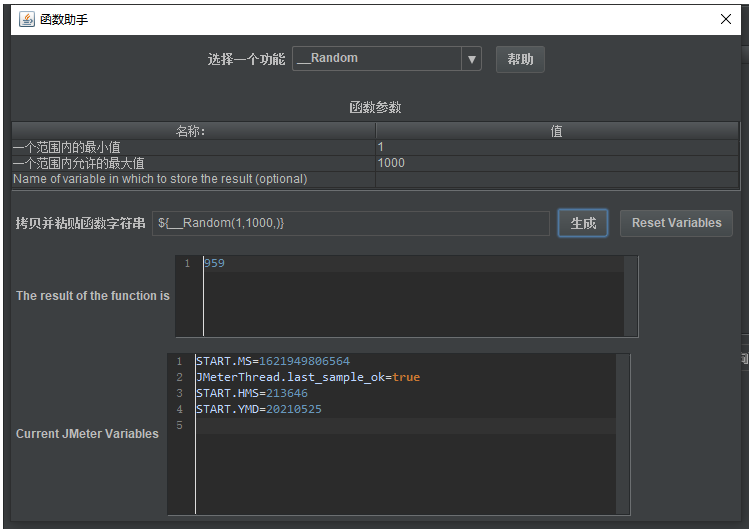752x532 pixels.
Task: Click the result value 959
Action: [x=214, y=263]
